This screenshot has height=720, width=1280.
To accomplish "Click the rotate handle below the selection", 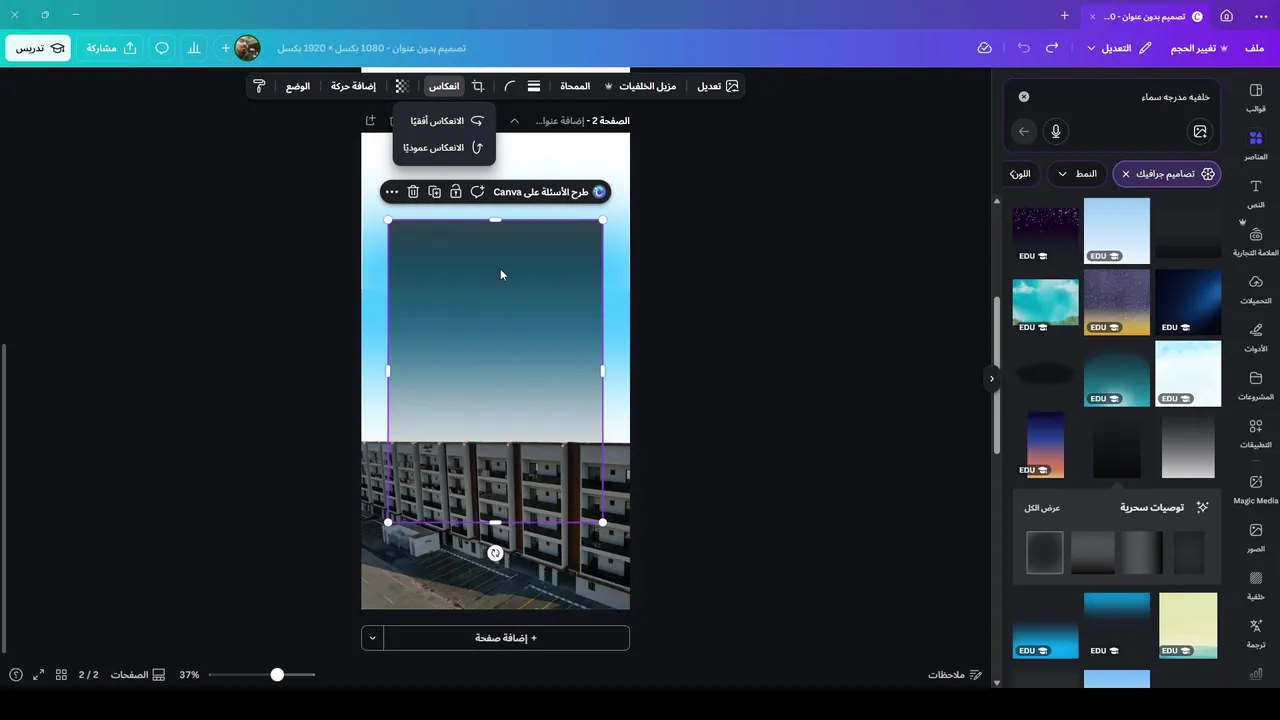I will coord(495,553).
